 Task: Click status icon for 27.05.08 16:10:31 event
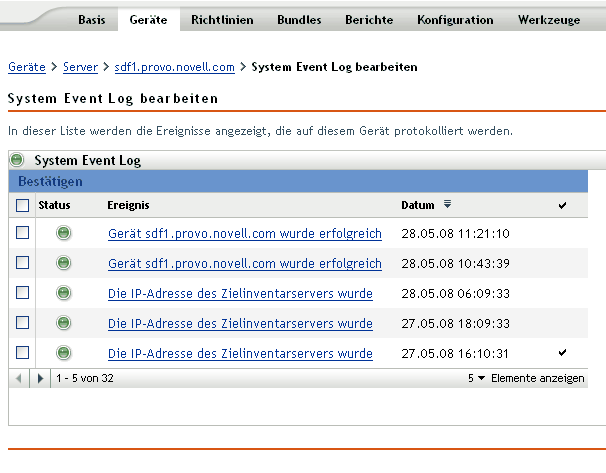[x=63, y=353]
